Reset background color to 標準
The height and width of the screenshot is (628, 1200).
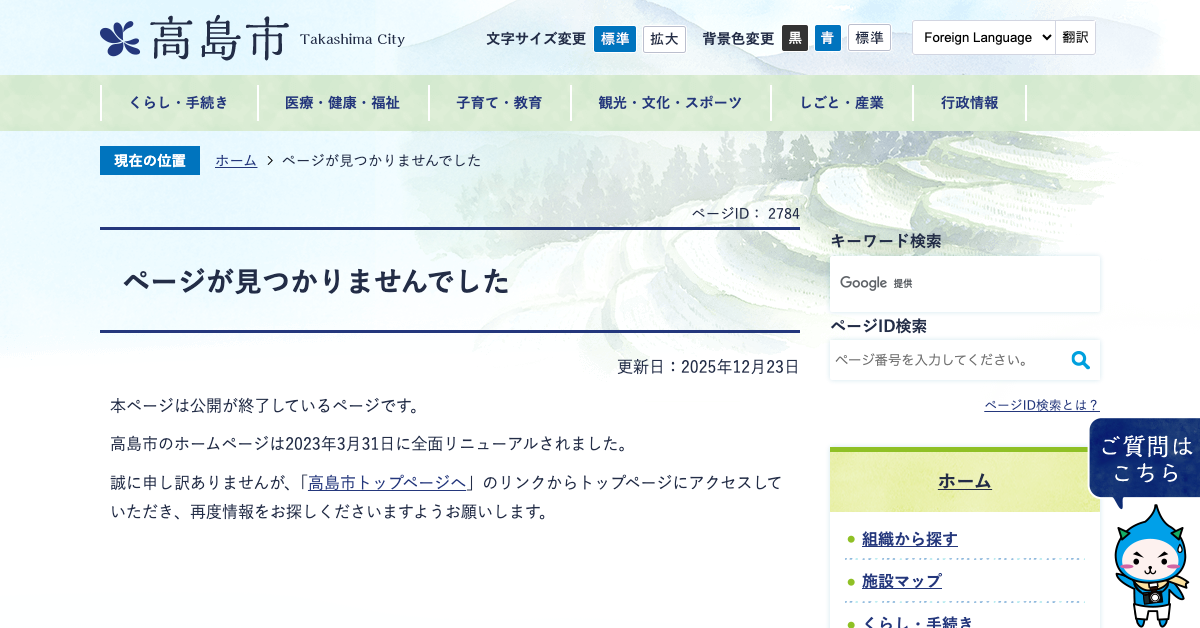869,38
